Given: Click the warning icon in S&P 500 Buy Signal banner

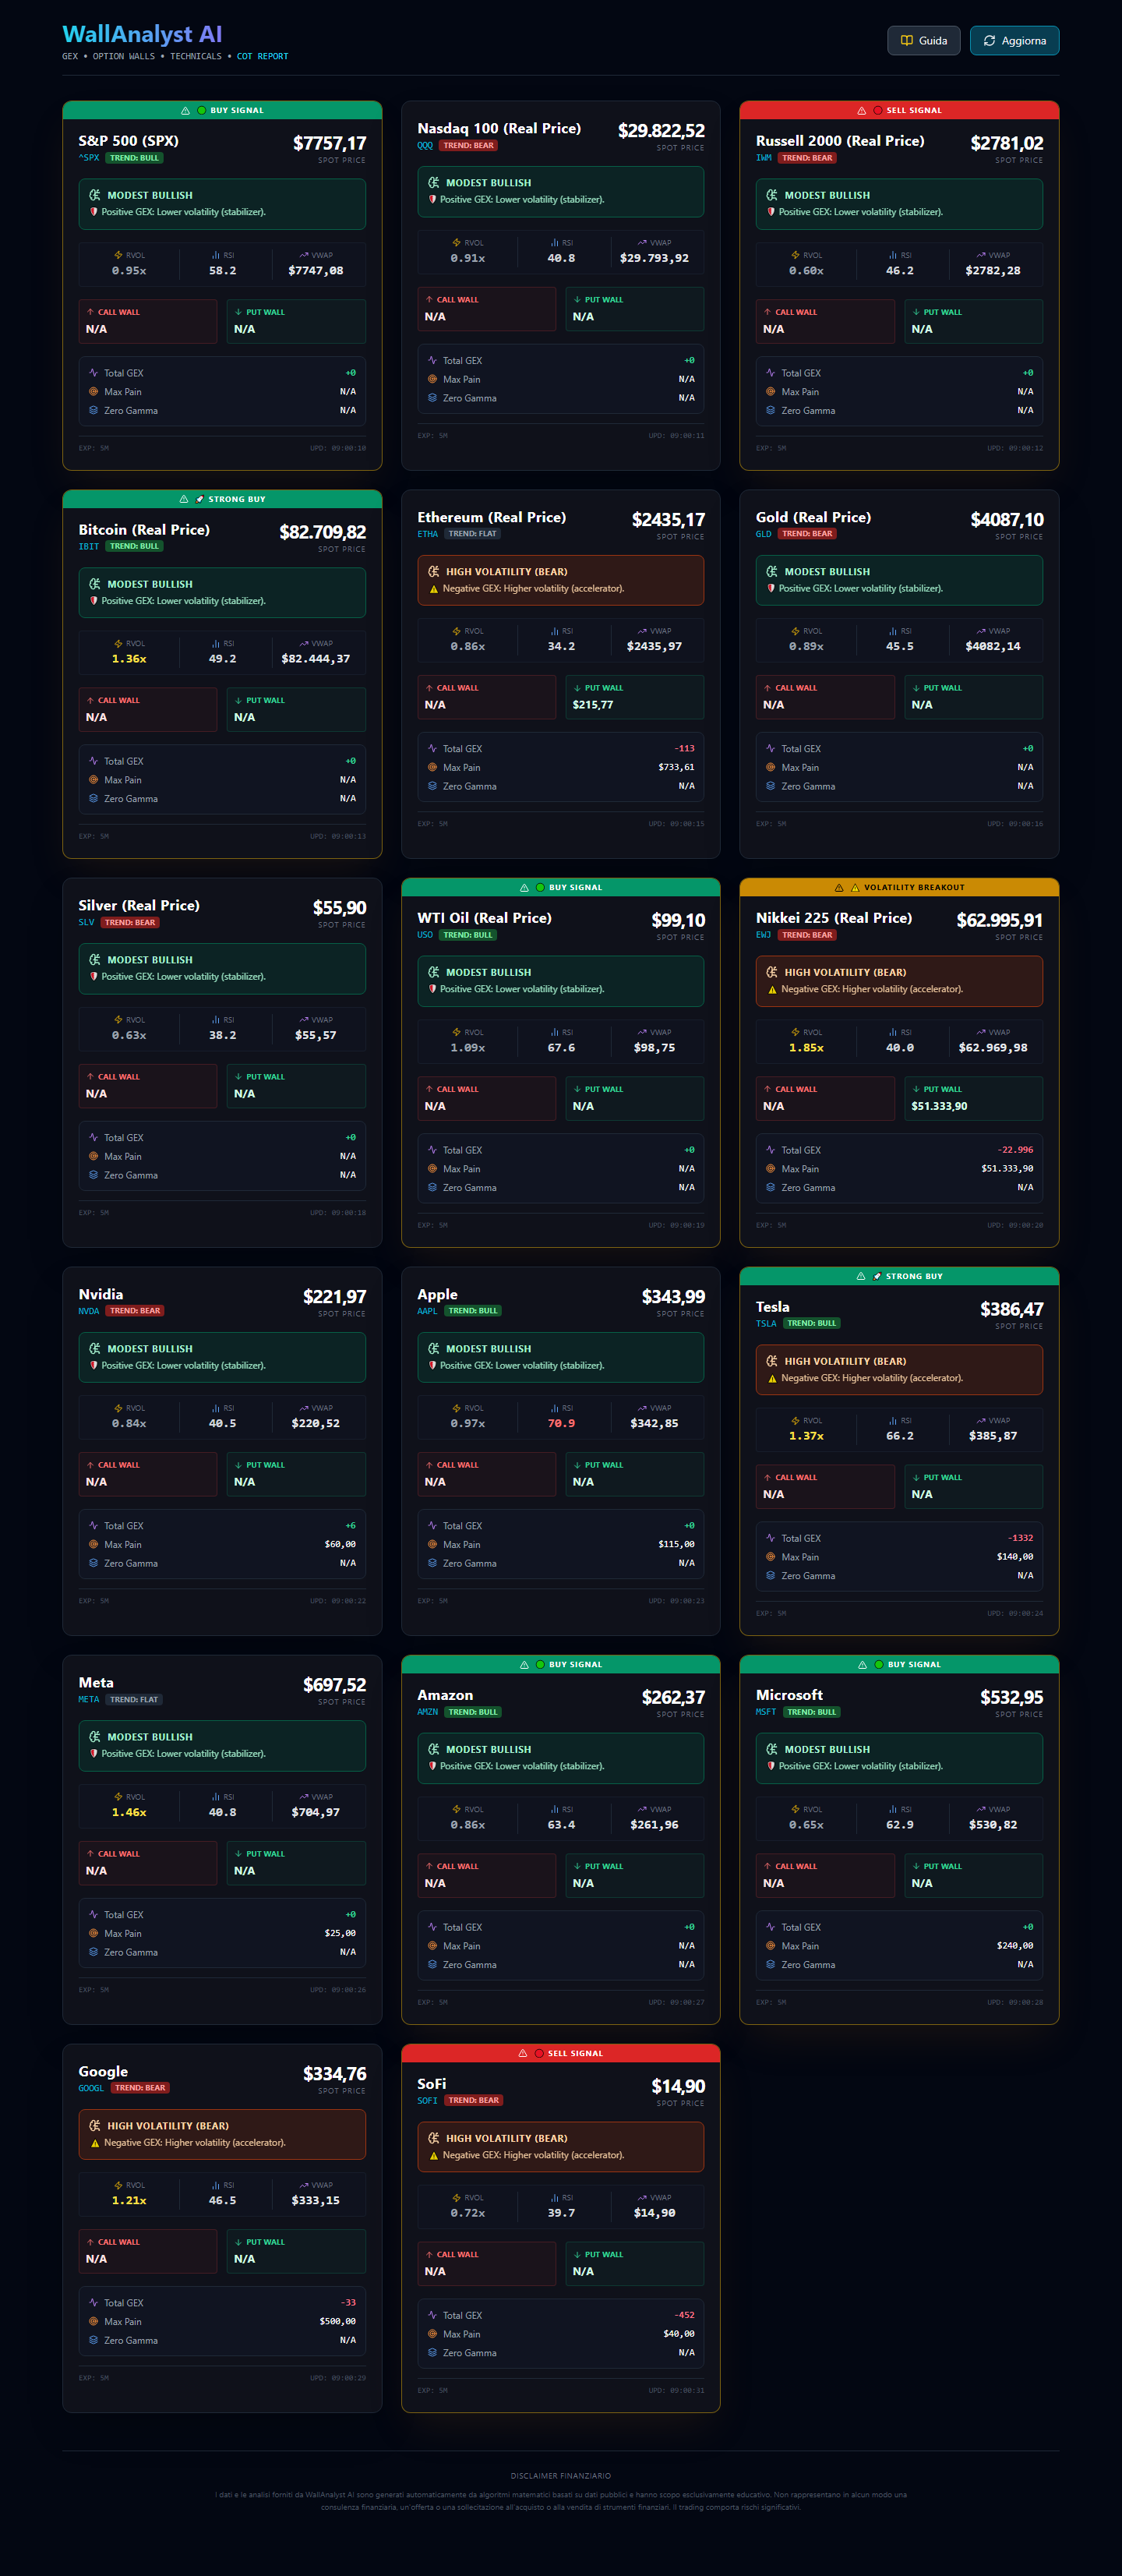Looking at the screenshot, I should 185,111.
